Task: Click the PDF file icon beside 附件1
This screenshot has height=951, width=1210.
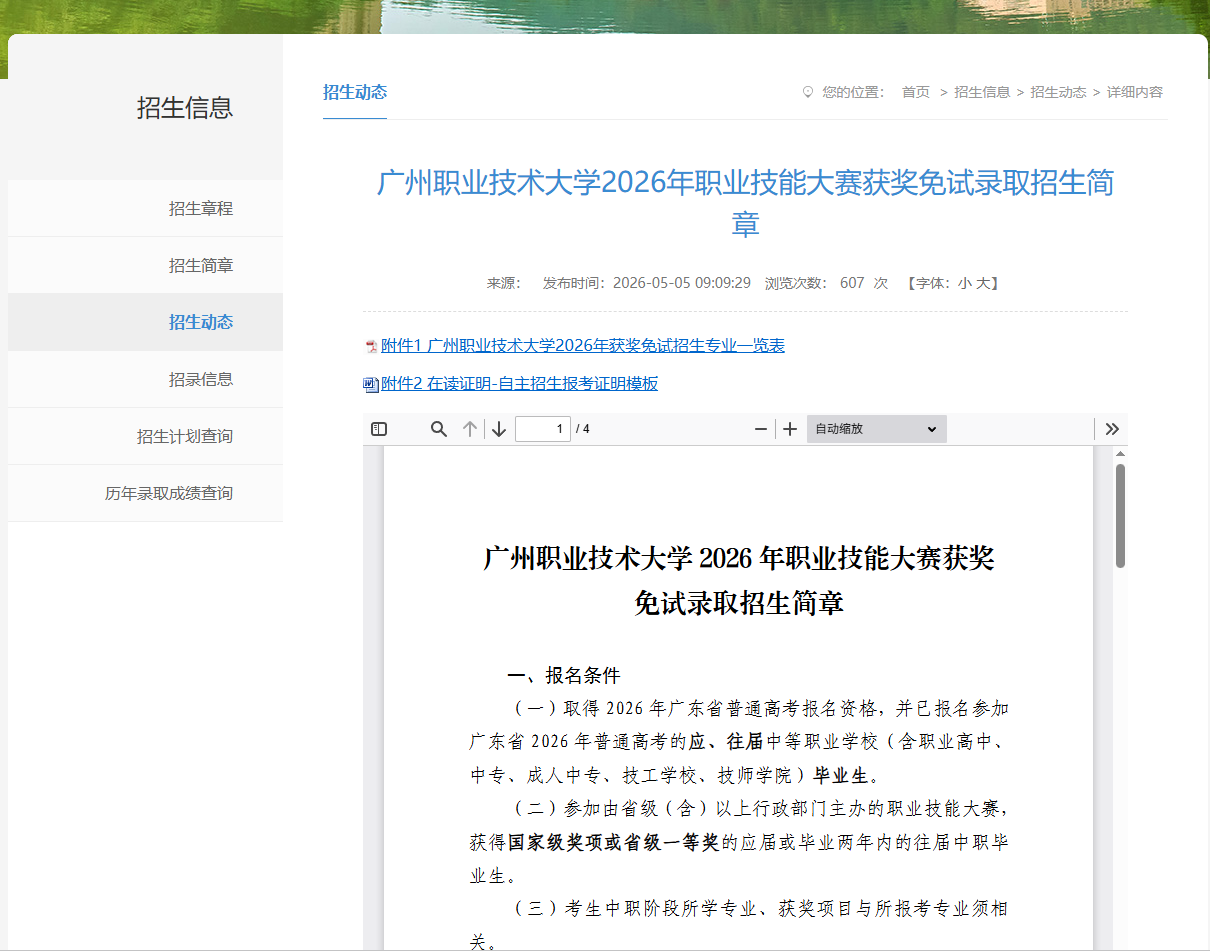Action: pyautogui.click(x=371, y=347)
